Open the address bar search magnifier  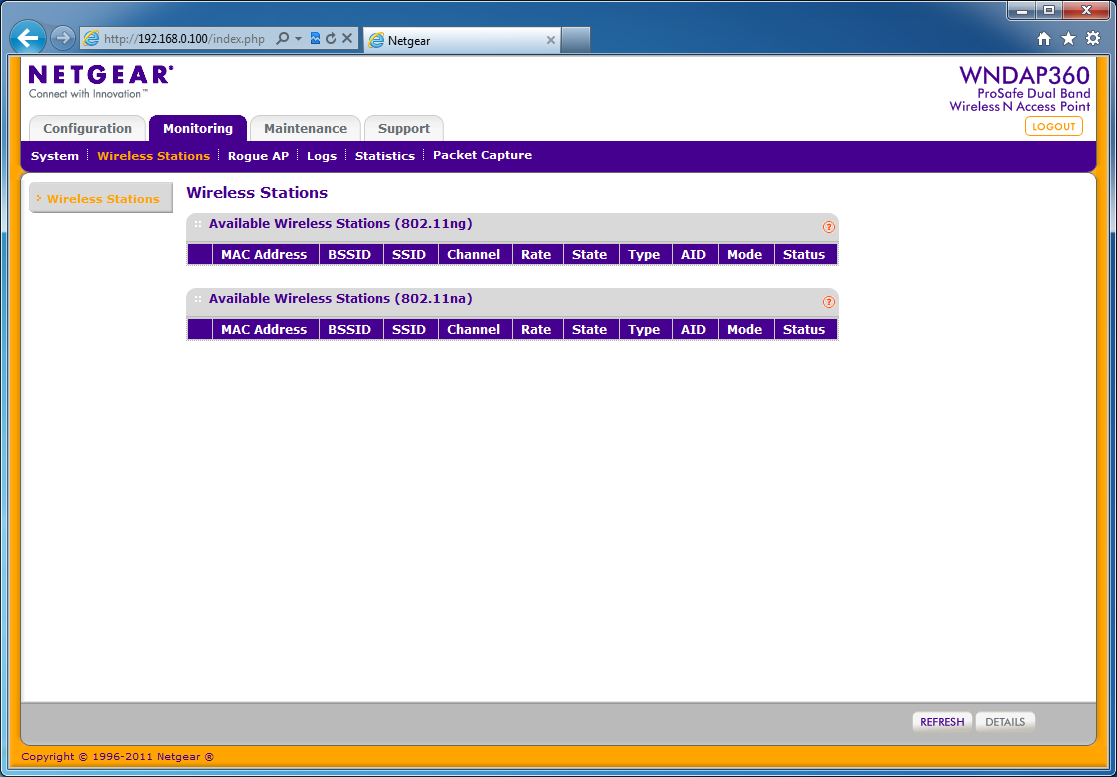pyautogui.click(x=283, y=38)
